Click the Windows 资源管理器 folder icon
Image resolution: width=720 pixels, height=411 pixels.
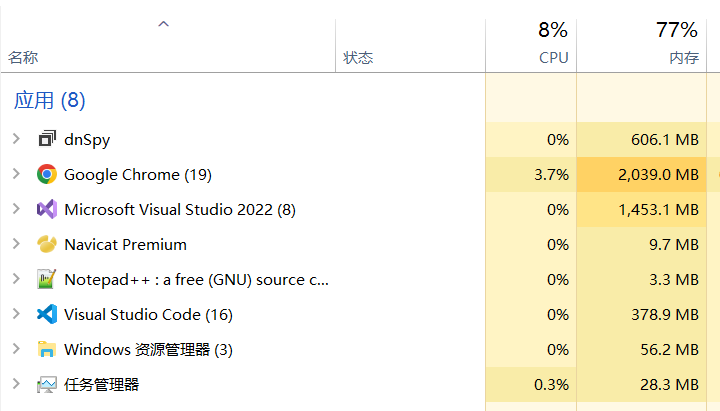point(47,349)
